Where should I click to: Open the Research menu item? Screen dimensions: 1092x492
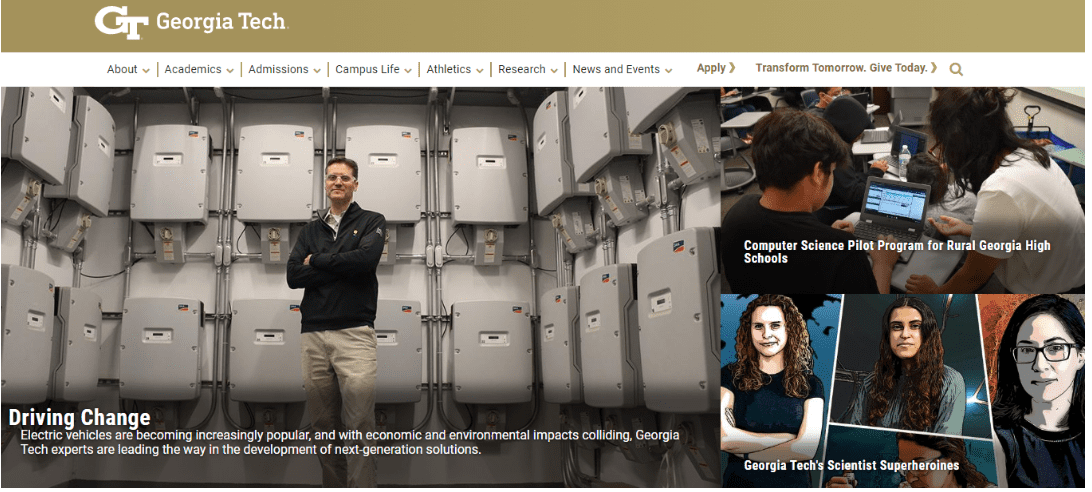coord(522,69)
